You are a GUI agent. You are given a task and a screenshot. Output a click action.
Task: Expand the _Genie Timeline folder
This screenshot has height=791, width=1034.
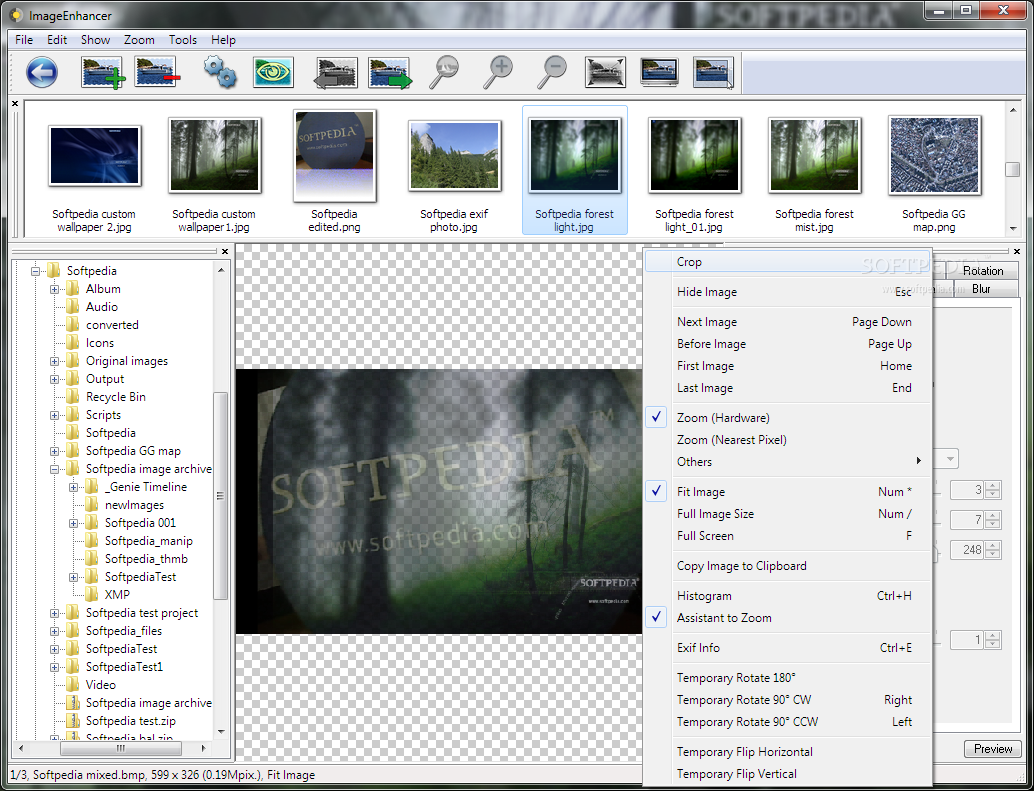[73, 487]
